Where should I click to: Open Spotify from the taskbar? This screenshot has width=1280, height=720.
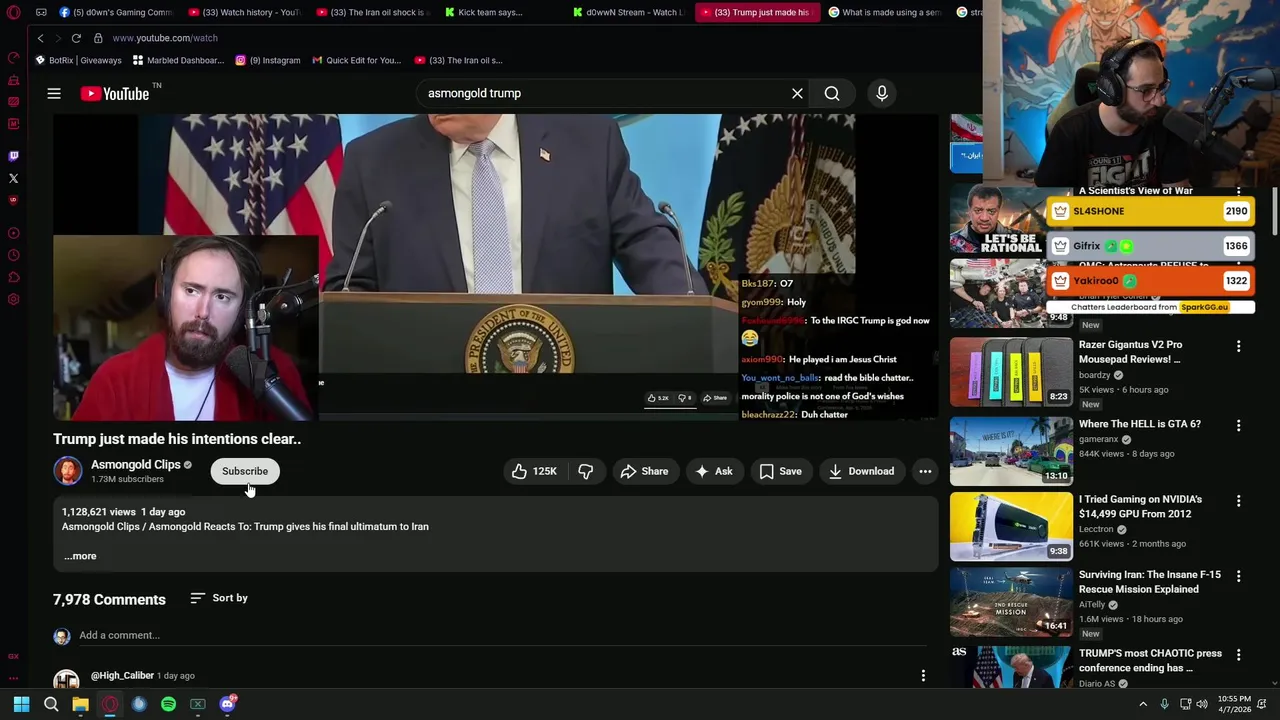(x=168, y=704)
